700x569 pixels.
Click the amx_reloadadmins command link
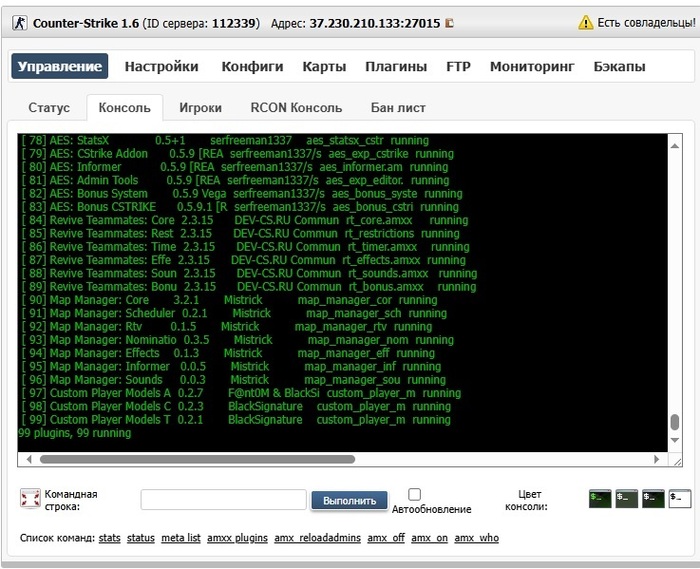[317, 538]
